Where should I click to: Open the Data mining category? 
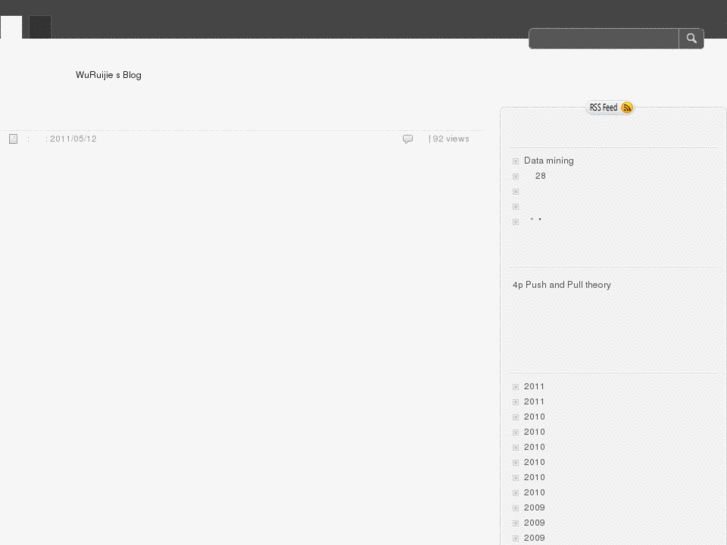coord(548,160)
